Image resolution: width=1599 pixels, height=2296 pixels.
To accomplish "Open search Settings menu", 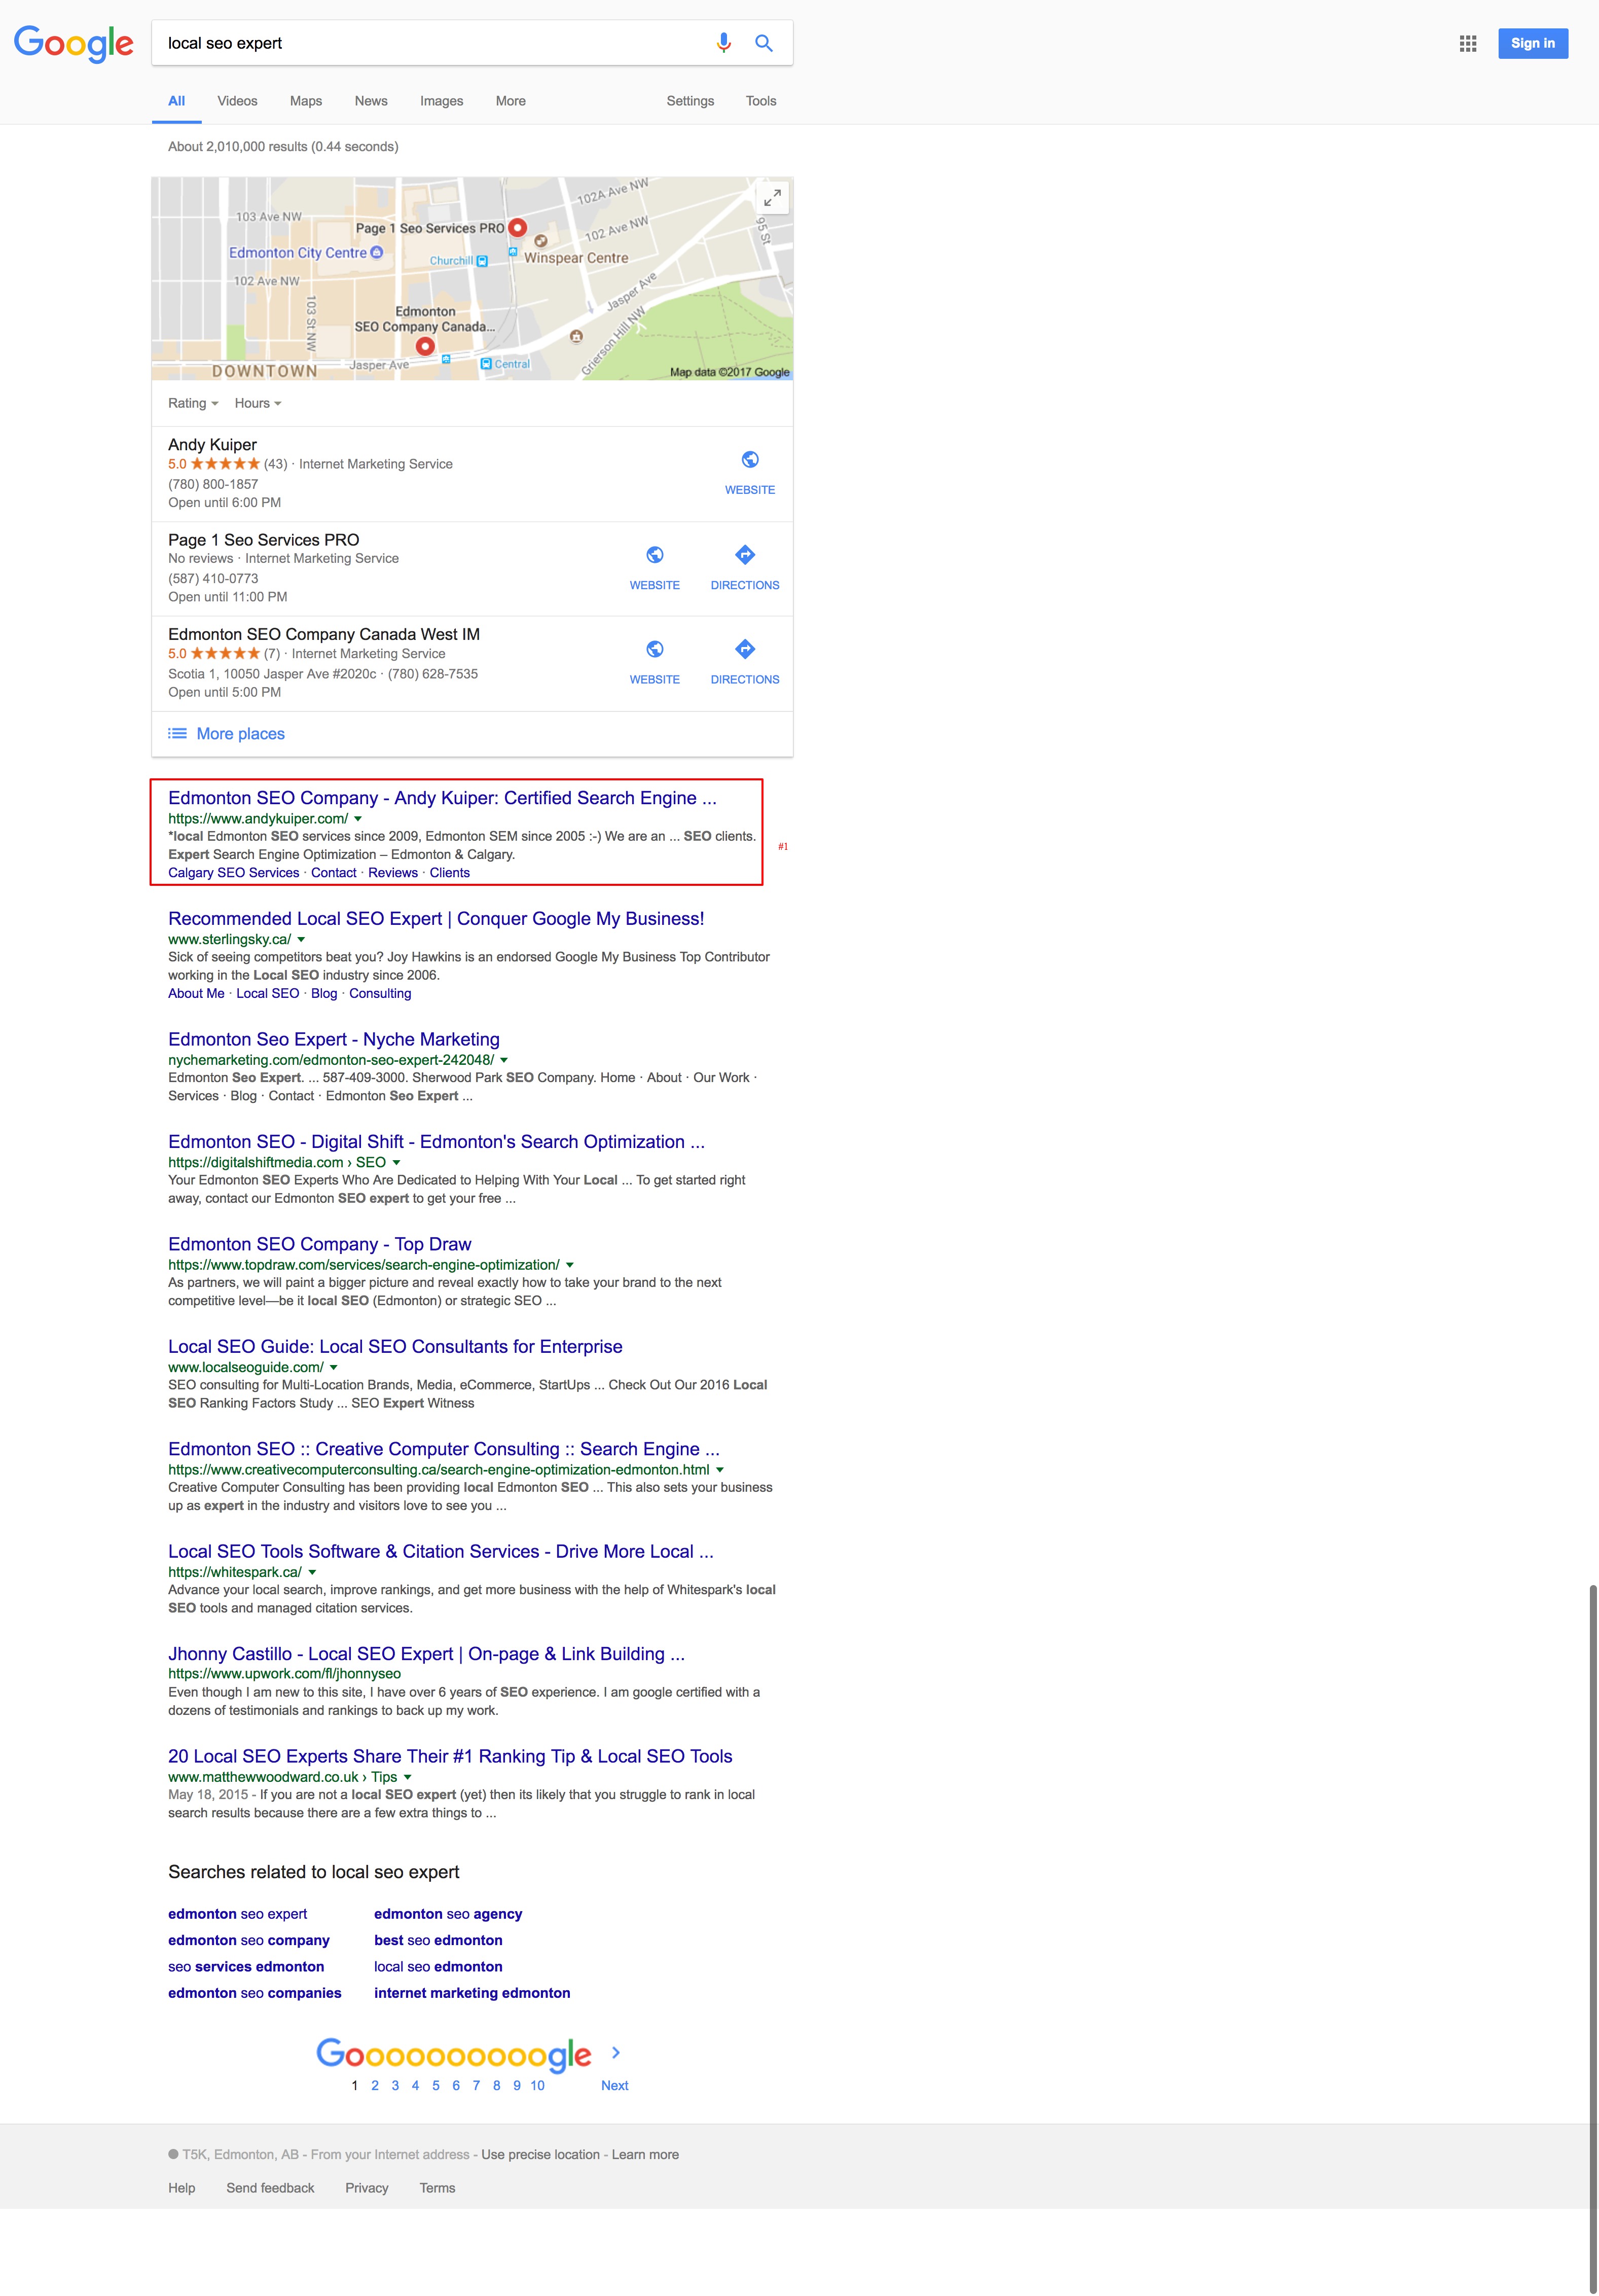I will coord(690,101).
